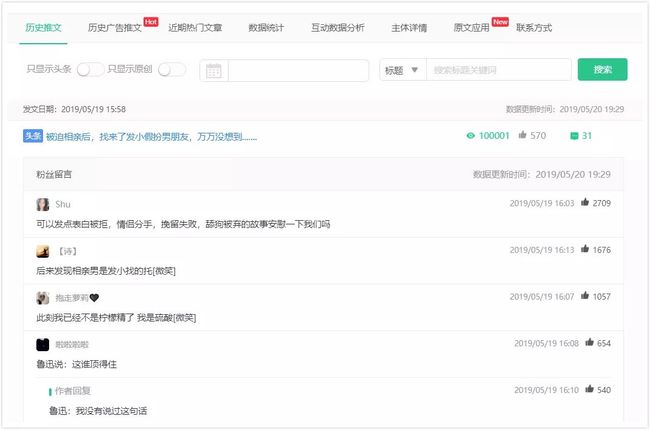Click the like icon beside 654
650x430 pixels.
click(x=589, y=342)
